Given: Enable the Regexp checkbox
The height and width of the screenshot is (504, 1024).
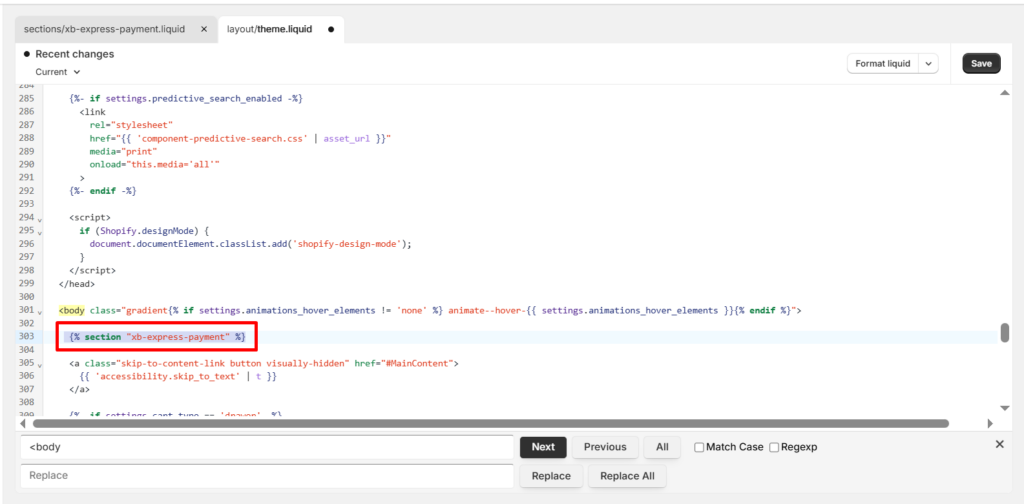Looking at the screenshot, I should tap(774, 447).
